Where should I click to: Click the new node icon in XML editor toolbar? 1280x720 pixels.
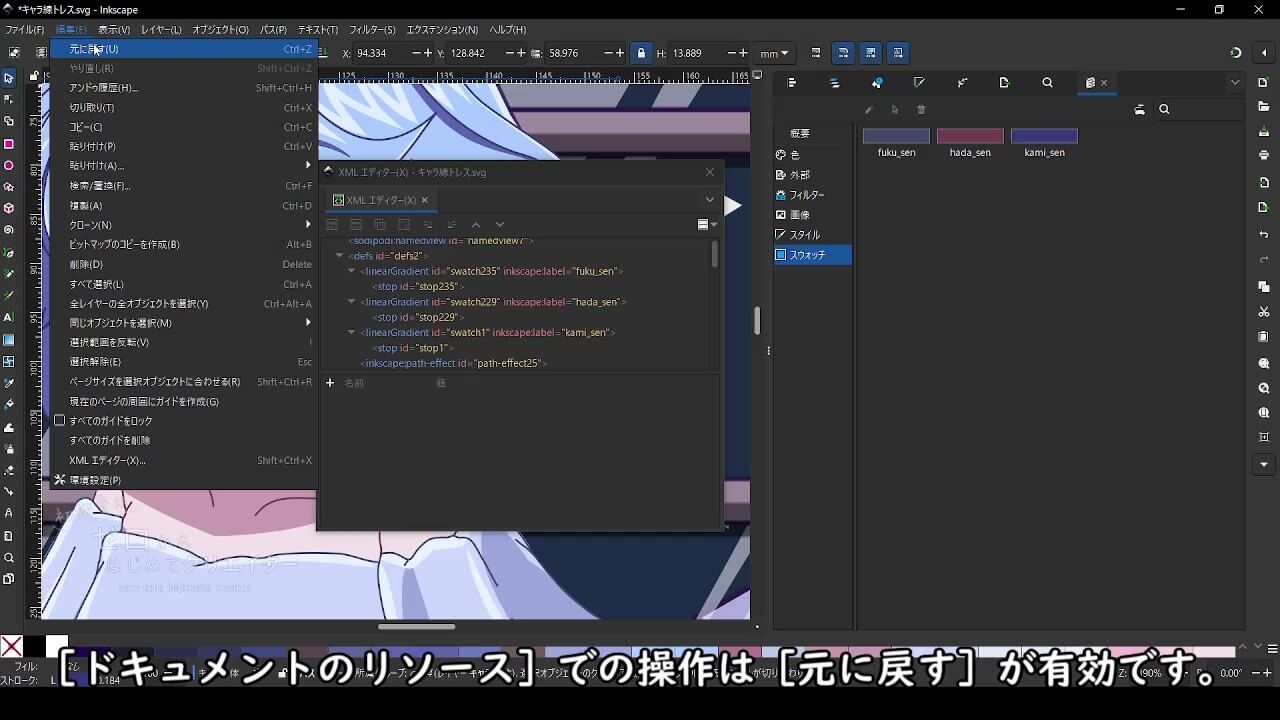click(x=332, y=225)
